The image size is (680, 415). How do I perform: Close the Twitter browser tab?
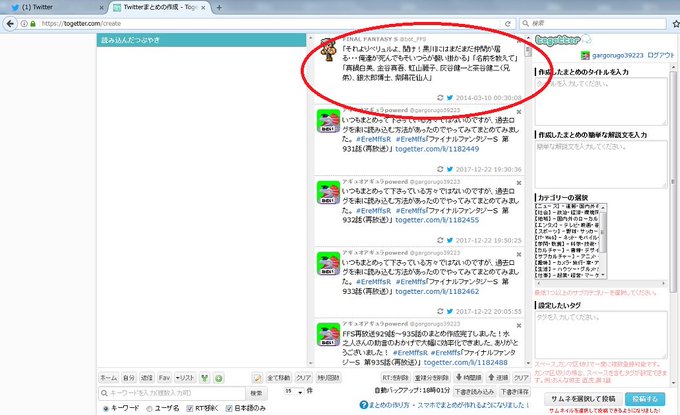101,7
